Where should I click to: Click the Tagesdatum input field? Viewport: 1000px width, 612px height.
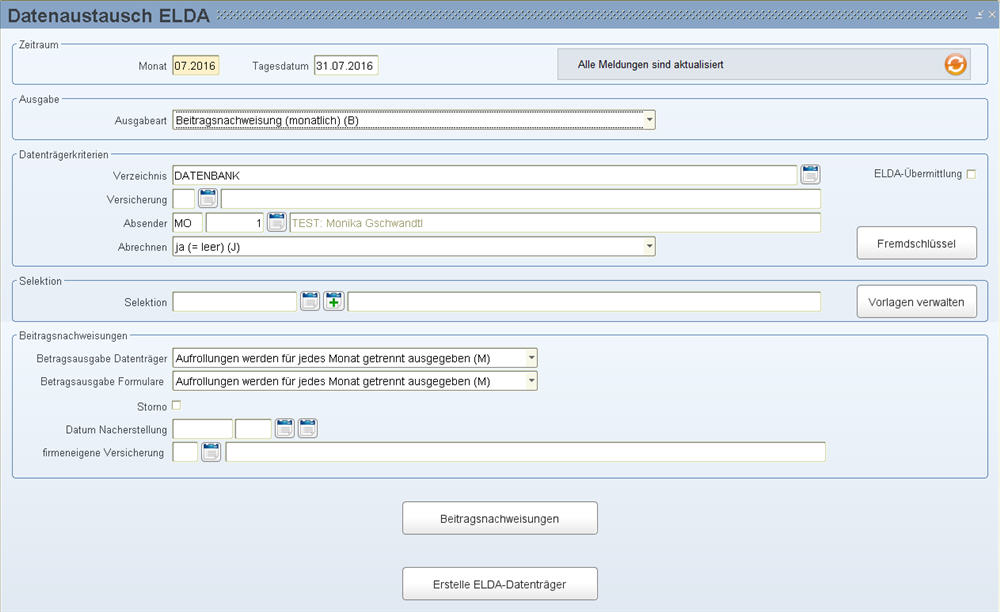pos(346,66)
